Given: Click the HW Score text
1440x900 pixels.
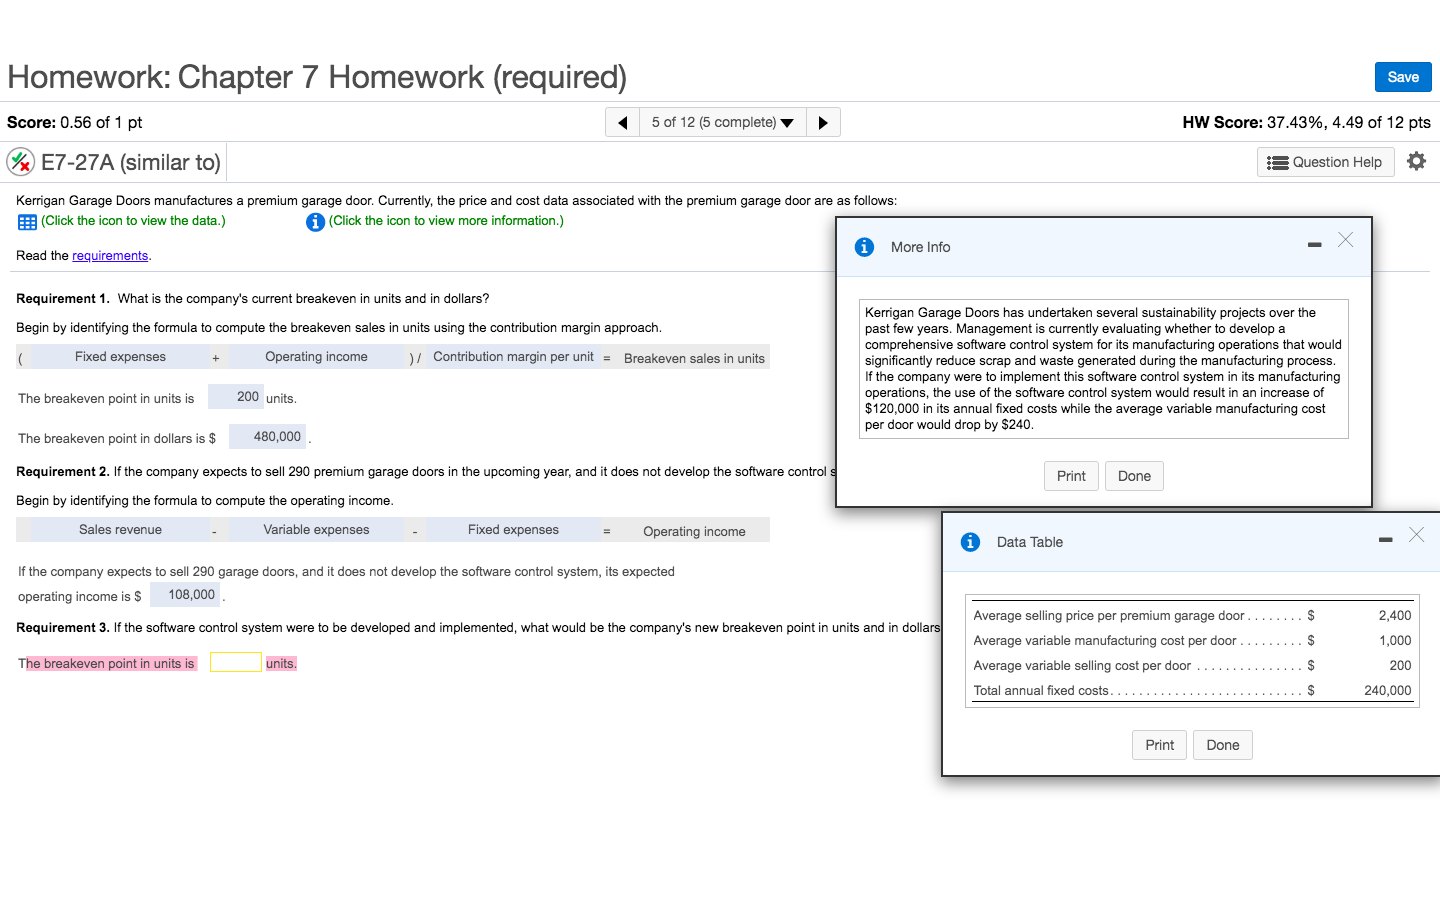Looking at the screenshot, I should (1306, 122).
